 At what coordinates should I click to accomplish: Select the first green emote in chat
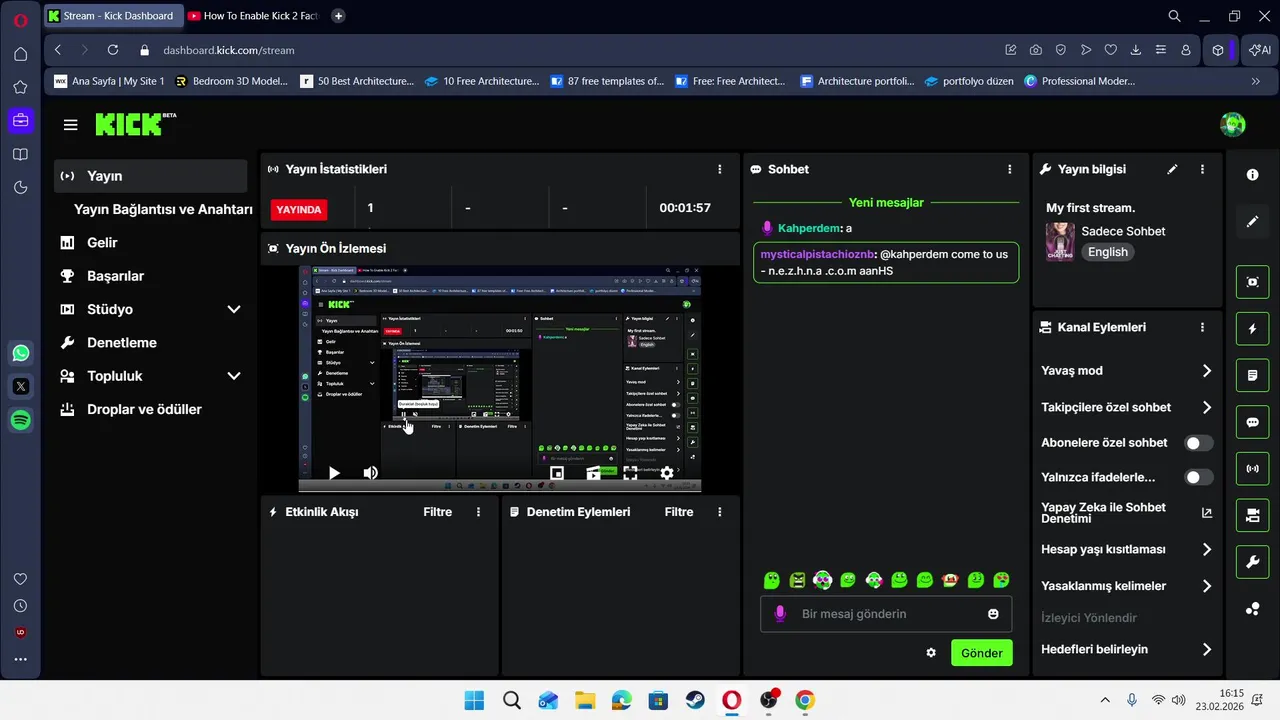pos(771,580)
